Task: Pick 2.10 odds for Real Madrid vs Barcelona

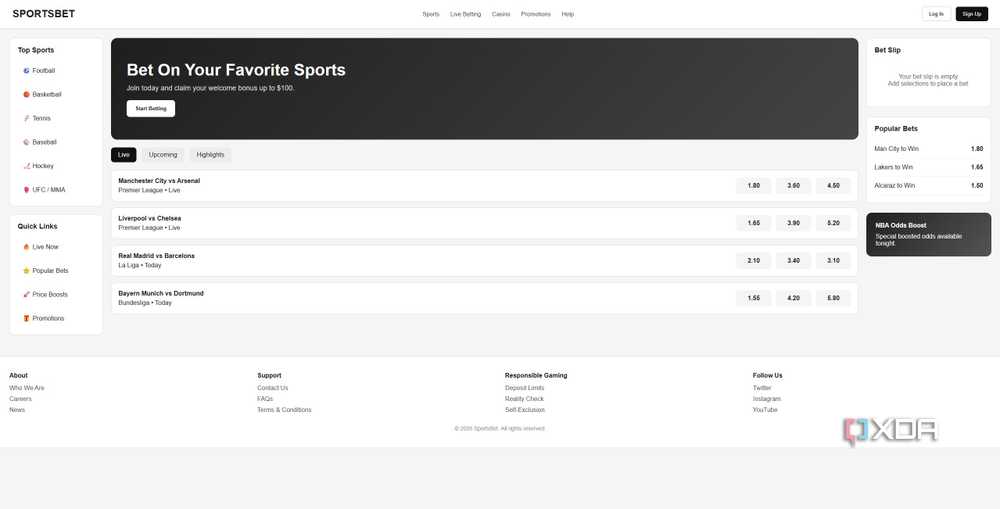Action: pyautogui.click(x=753, y=260)
